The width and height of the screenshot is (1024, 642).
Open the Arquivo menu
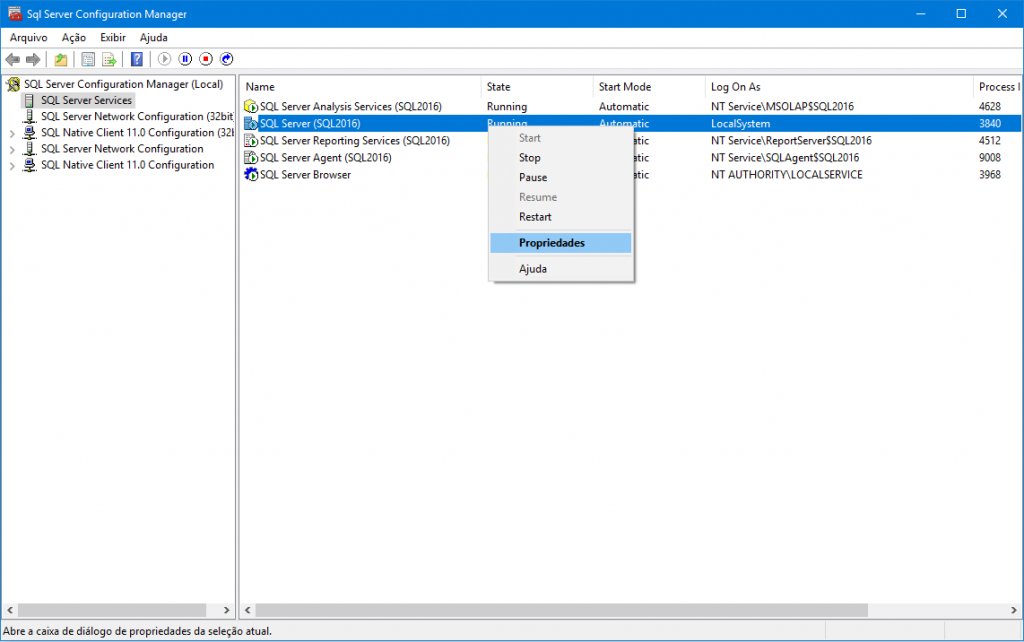[x=29, y=38]
